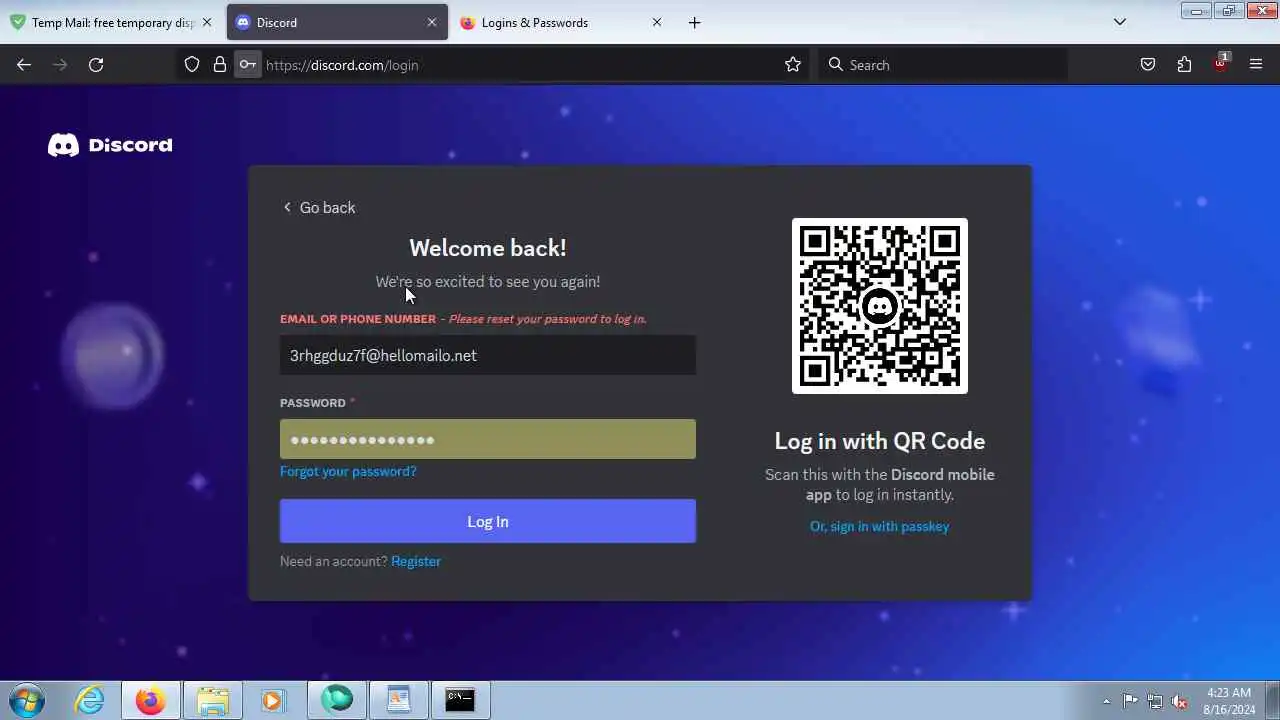Open Windows Explorer folder on taskbar
The image size is (1280, 720).
(x=212, y=700)
